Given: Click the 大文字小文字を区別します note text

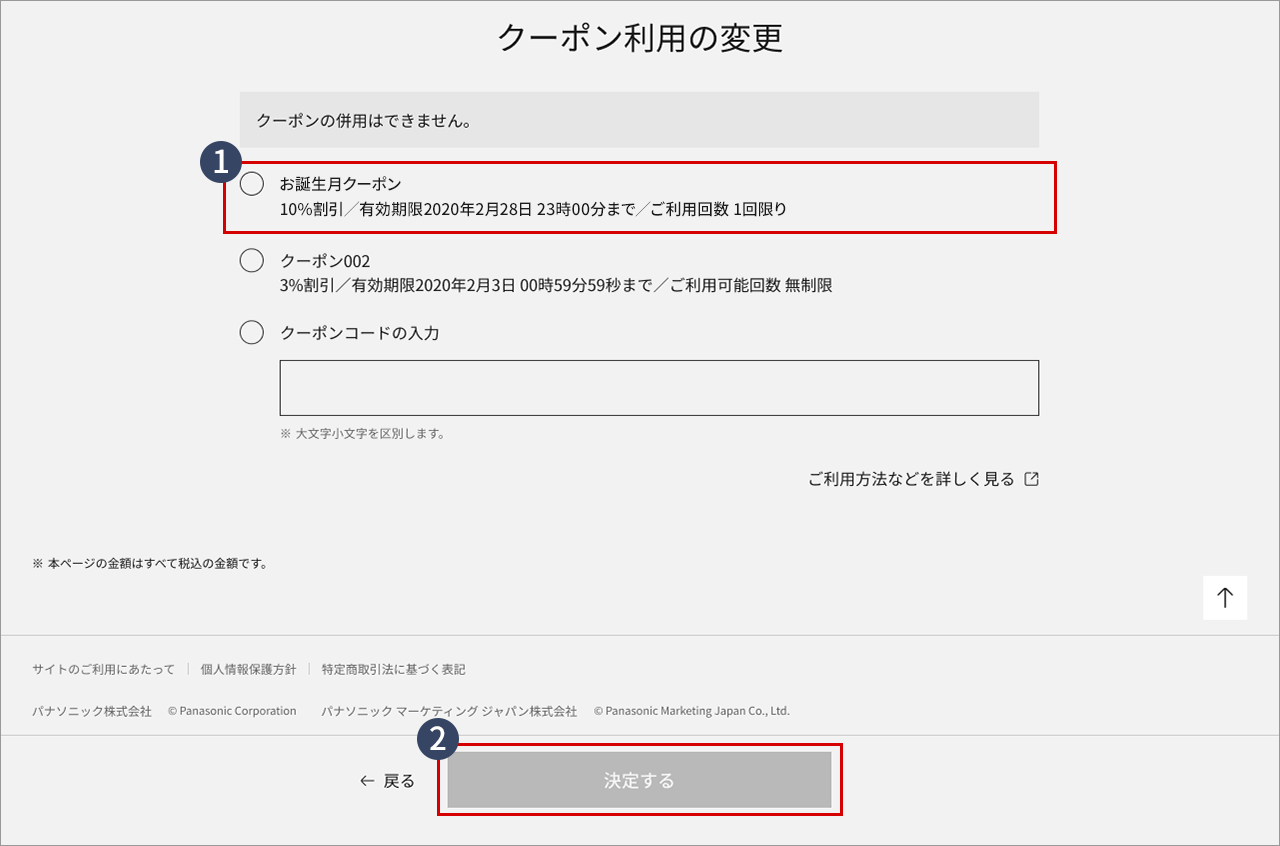Looking at the screenshot, I should (x=360, y=433).
